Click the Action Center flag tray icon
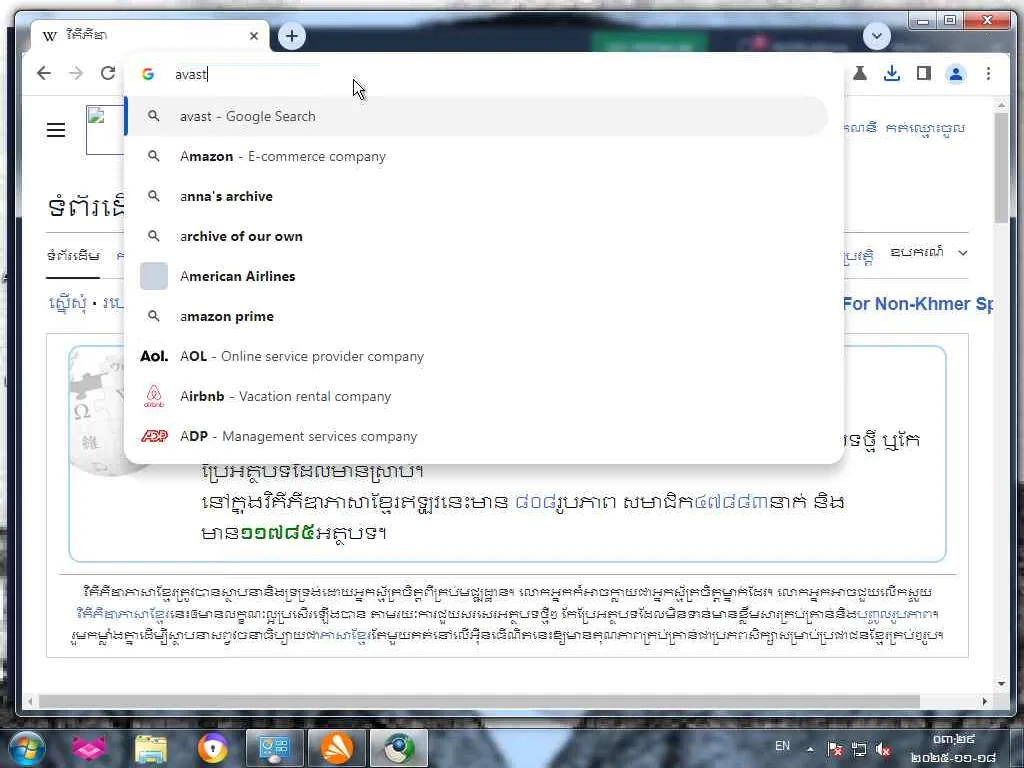 click(x=835, y=749)
